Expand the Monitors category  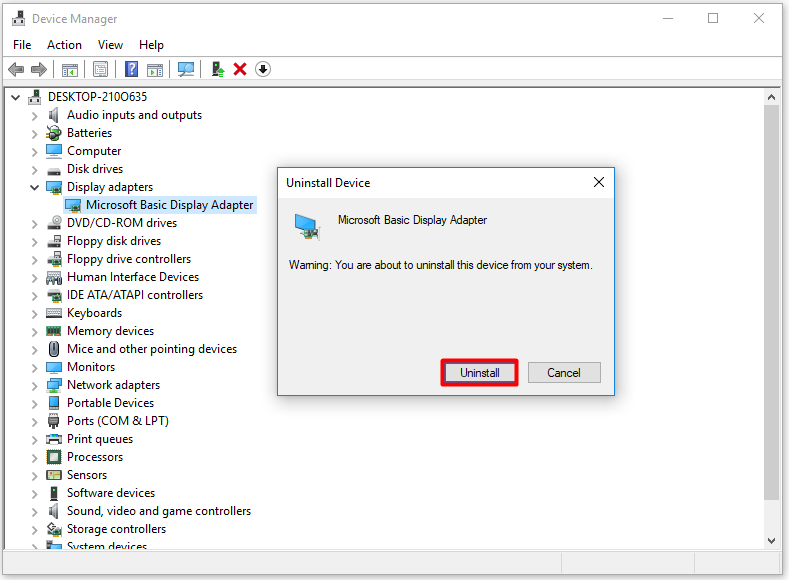coord(34,367)
